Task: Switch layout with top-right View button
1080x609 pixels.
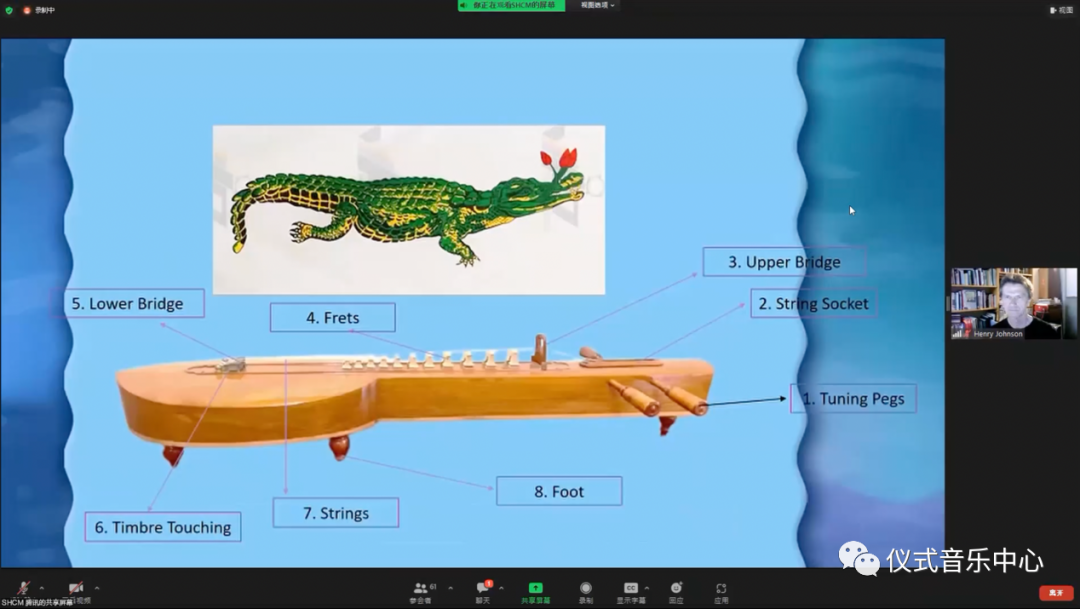Action: (1061, 10)
